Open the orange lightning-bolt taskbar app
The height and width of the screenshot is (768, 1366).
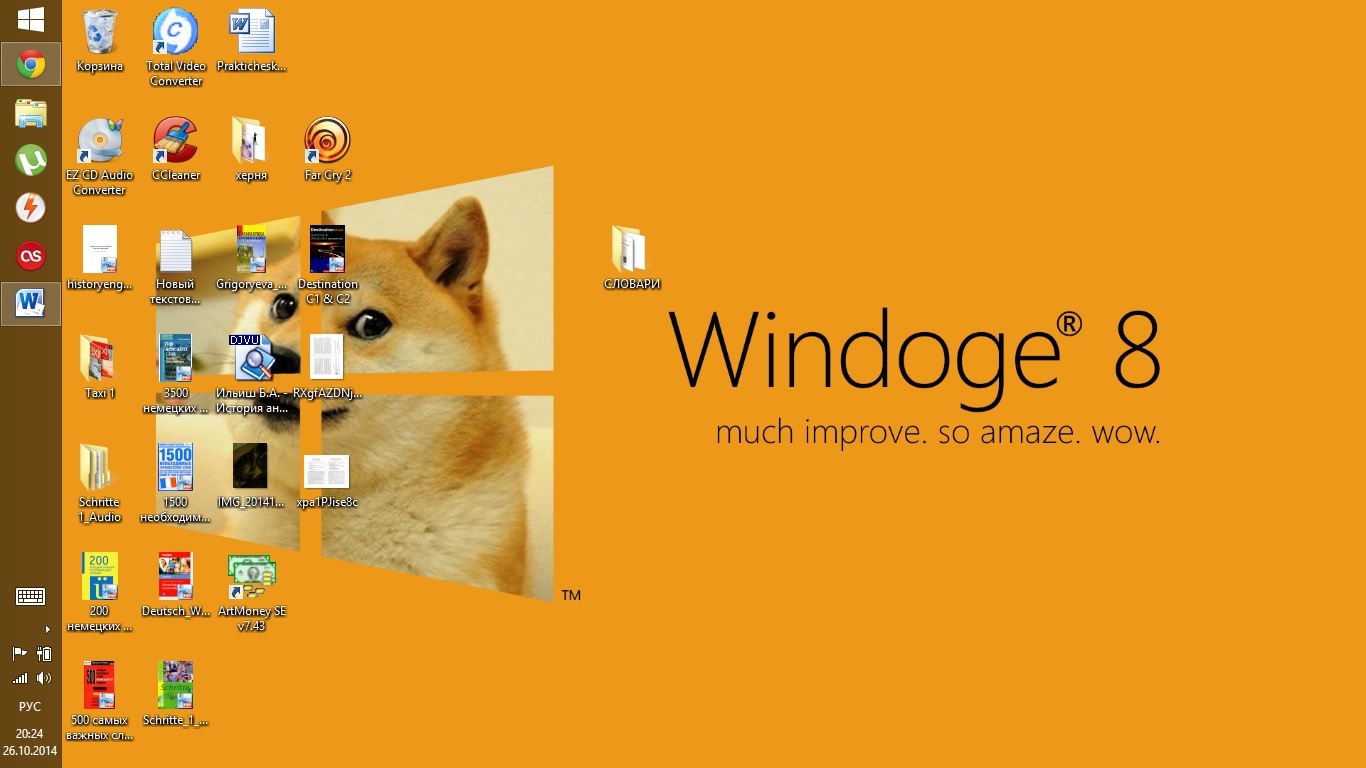(31, 208)
